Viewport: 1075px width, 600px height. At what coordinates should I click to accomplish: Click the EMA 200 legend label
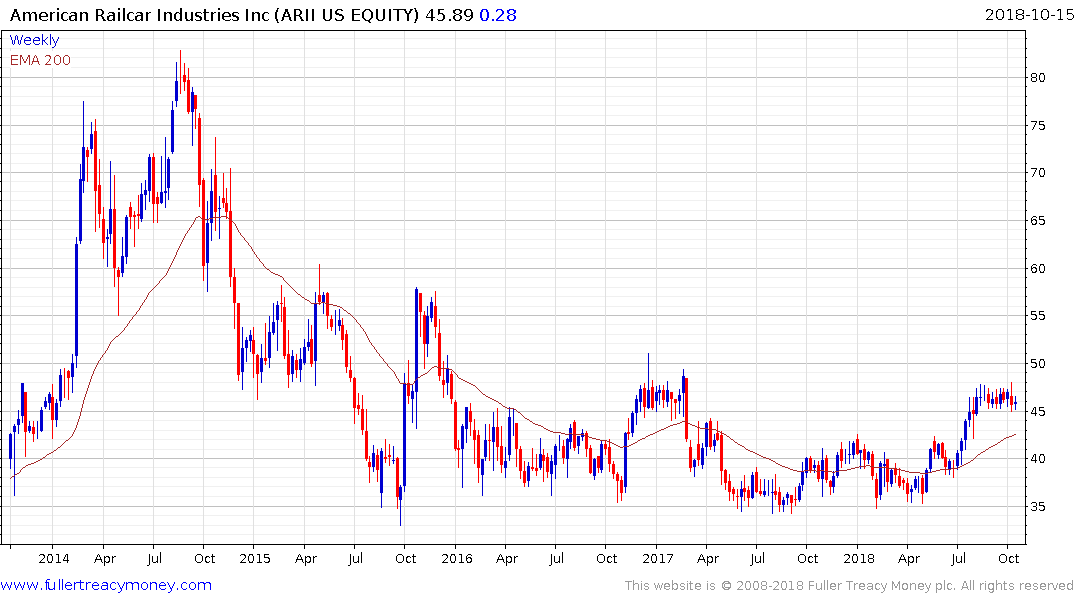click(x=40, y=60)
